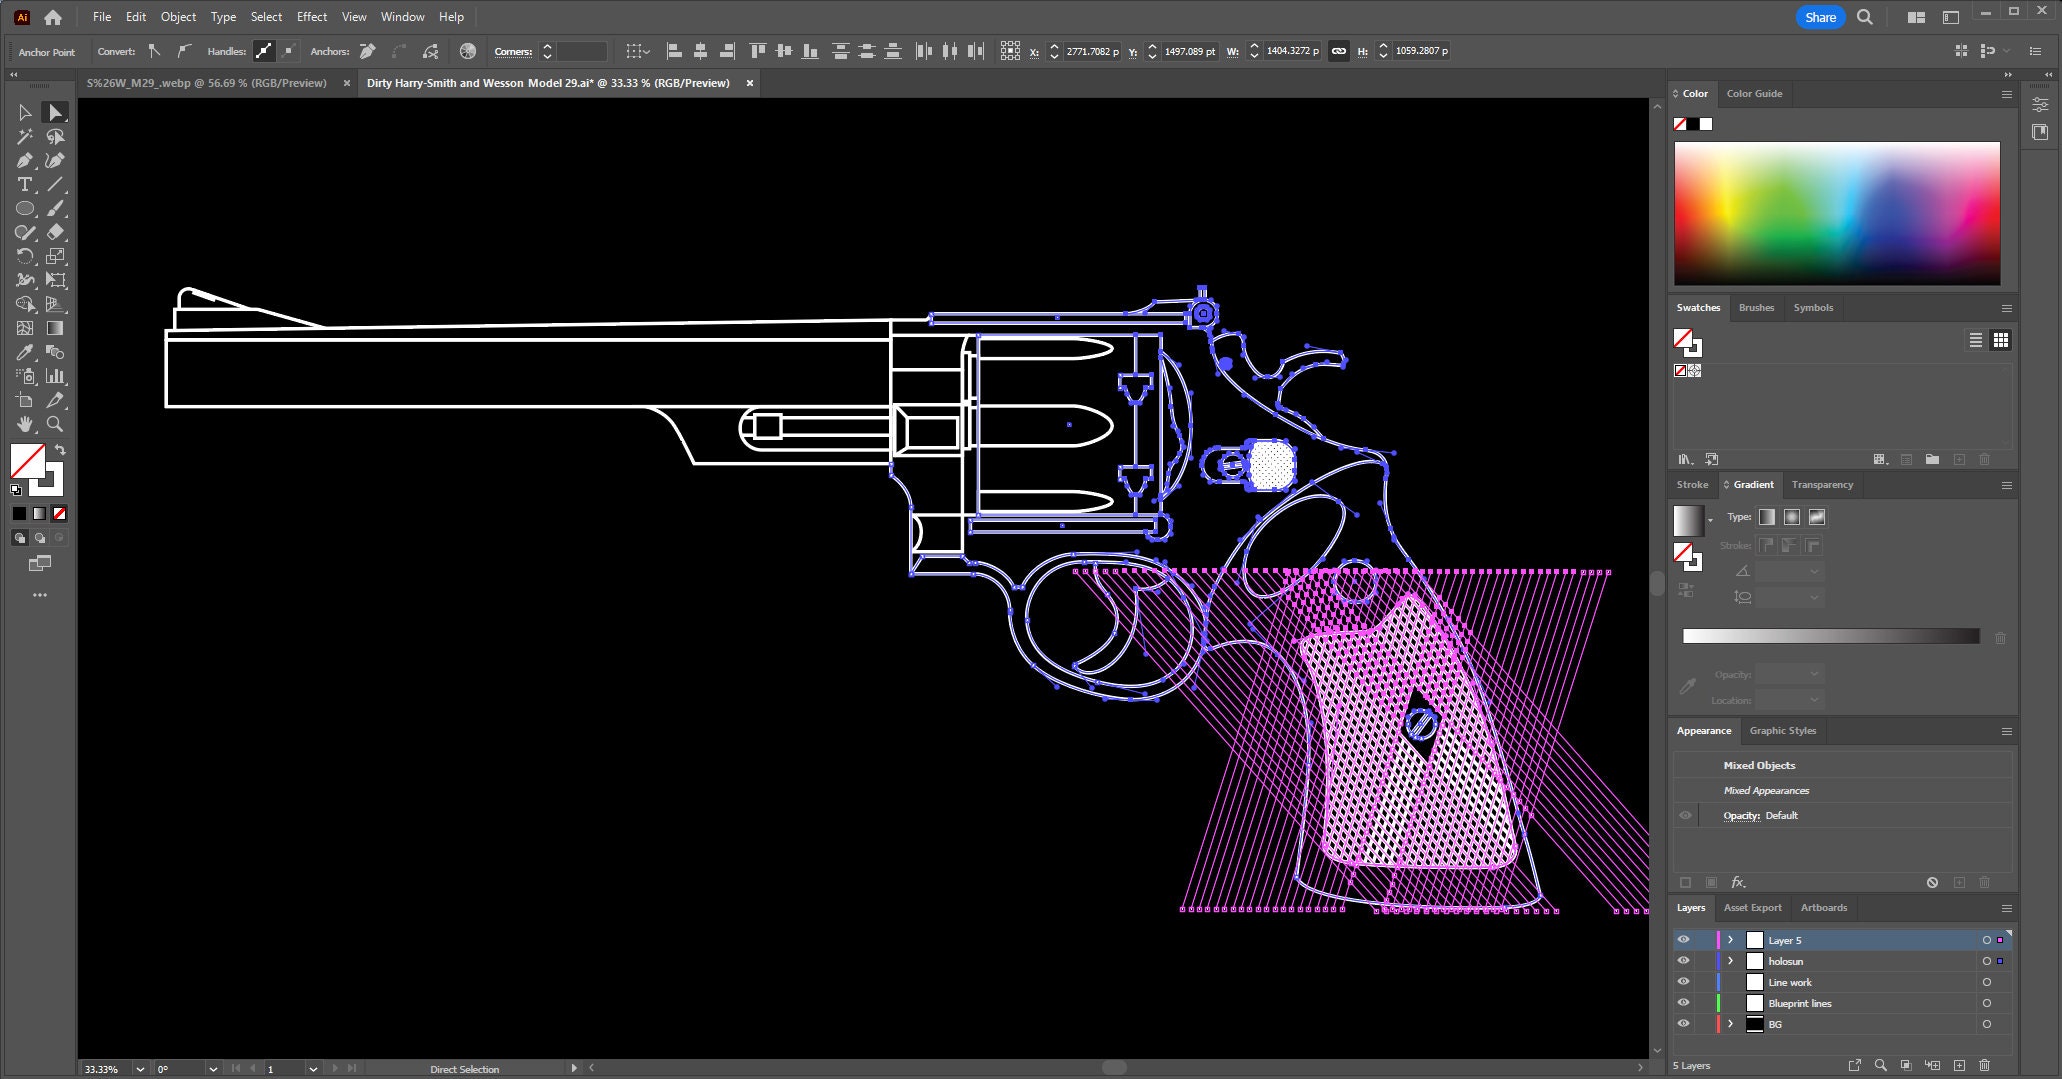Open the Swatches panel options menu
Image resolution: width=2062 pixels, height=1079 pixels.
[x=2006, y=308]
